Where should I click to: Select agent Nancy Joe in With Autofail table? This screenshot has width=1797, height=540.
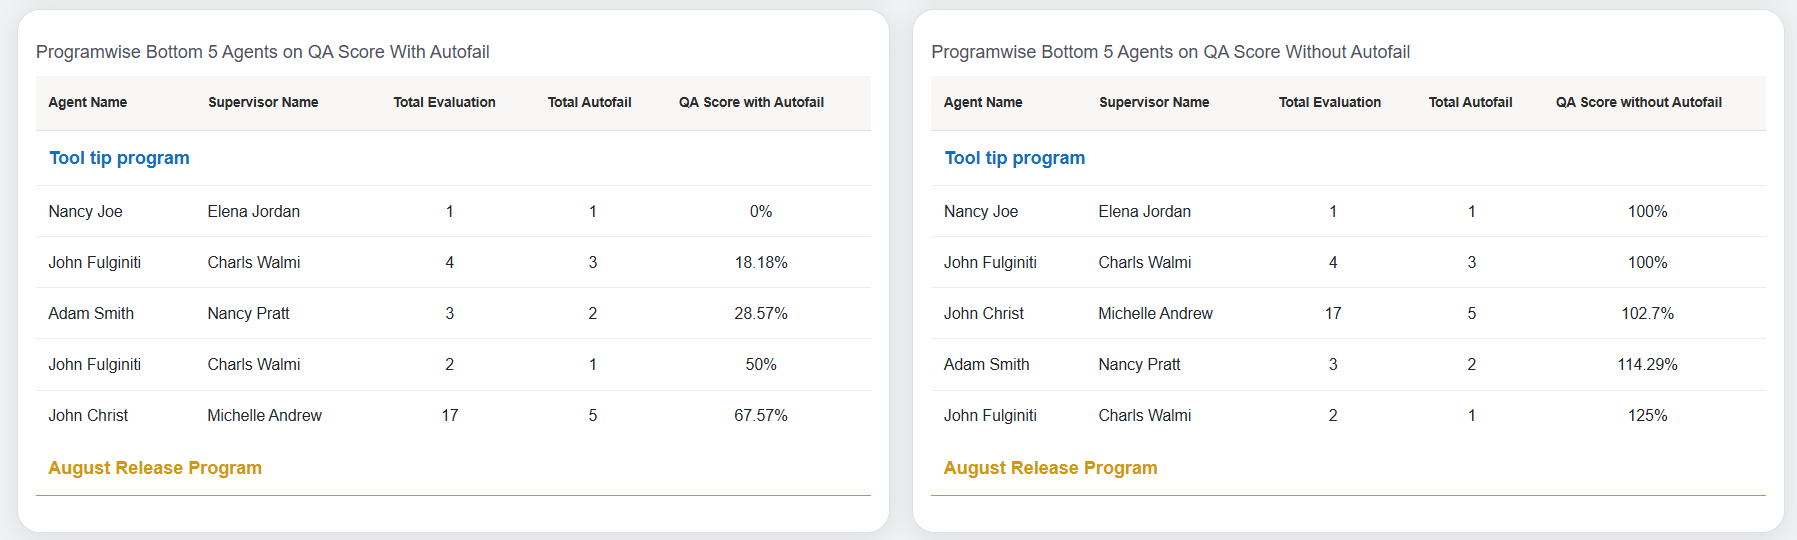click(x=85, y=212)
